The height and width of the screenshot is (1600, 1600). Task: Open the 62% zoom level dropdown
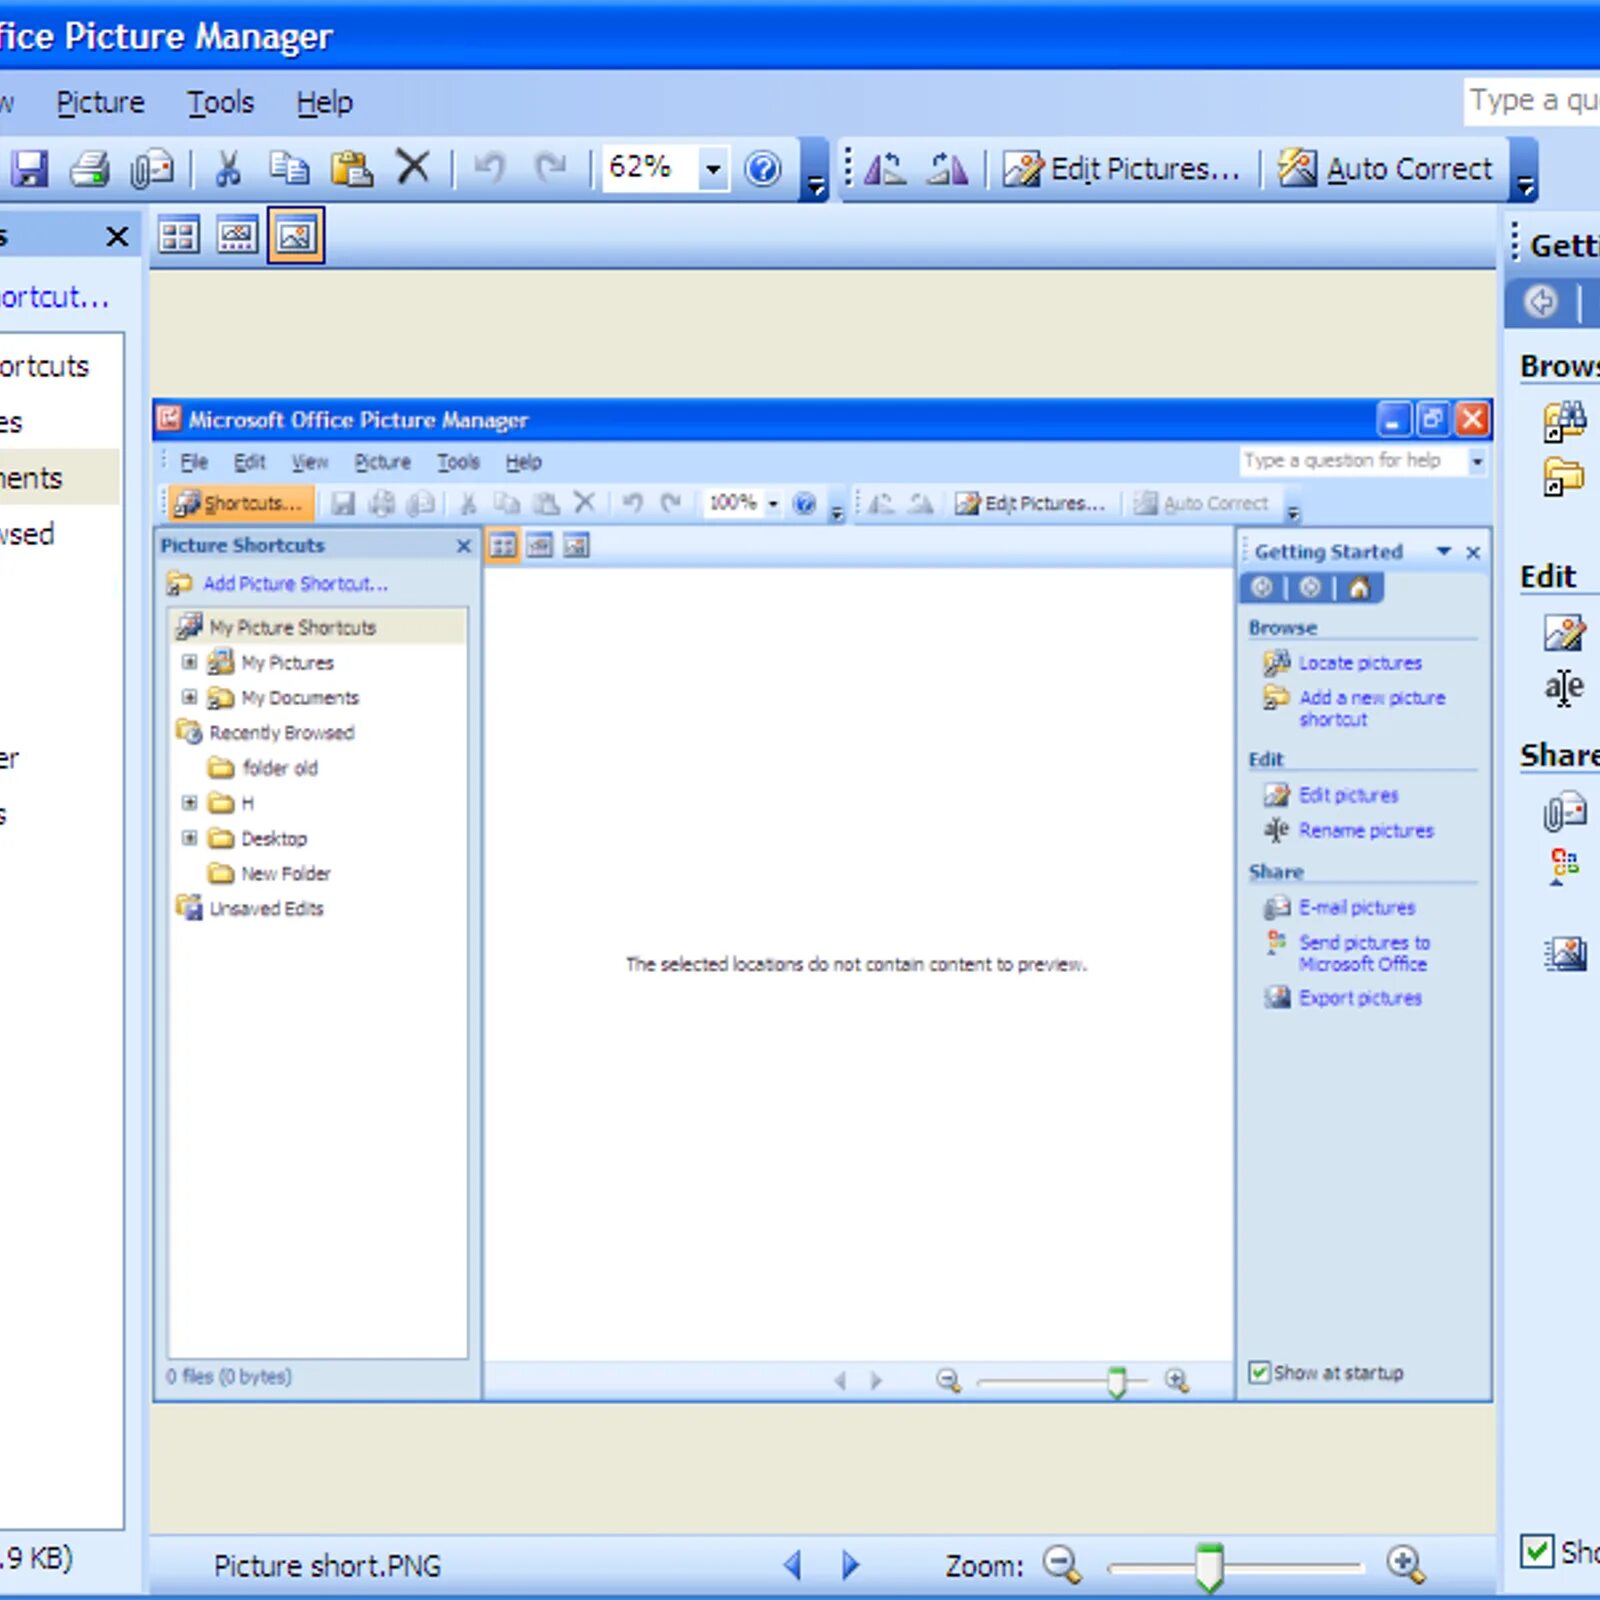click(x=713, y=168)
